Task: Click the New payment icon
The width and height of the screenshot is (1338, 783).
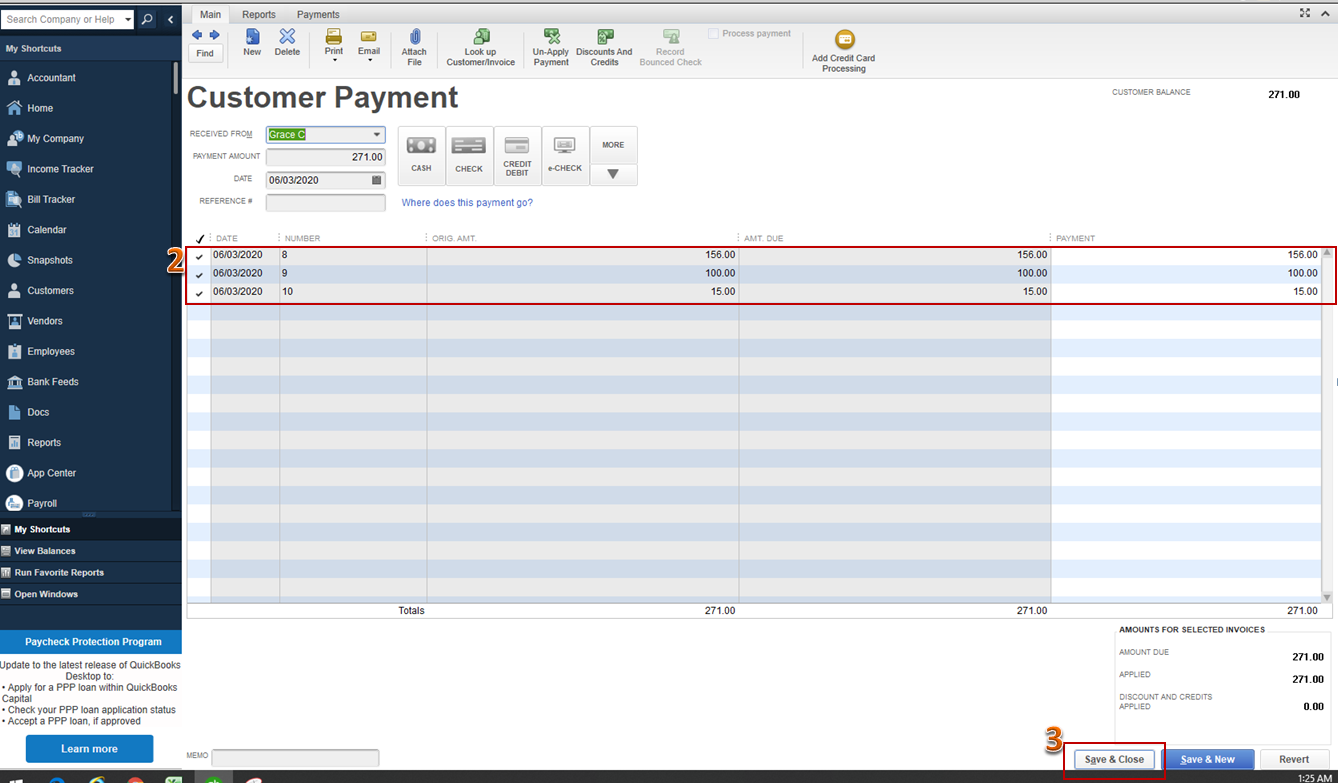Action: [252, 38]
